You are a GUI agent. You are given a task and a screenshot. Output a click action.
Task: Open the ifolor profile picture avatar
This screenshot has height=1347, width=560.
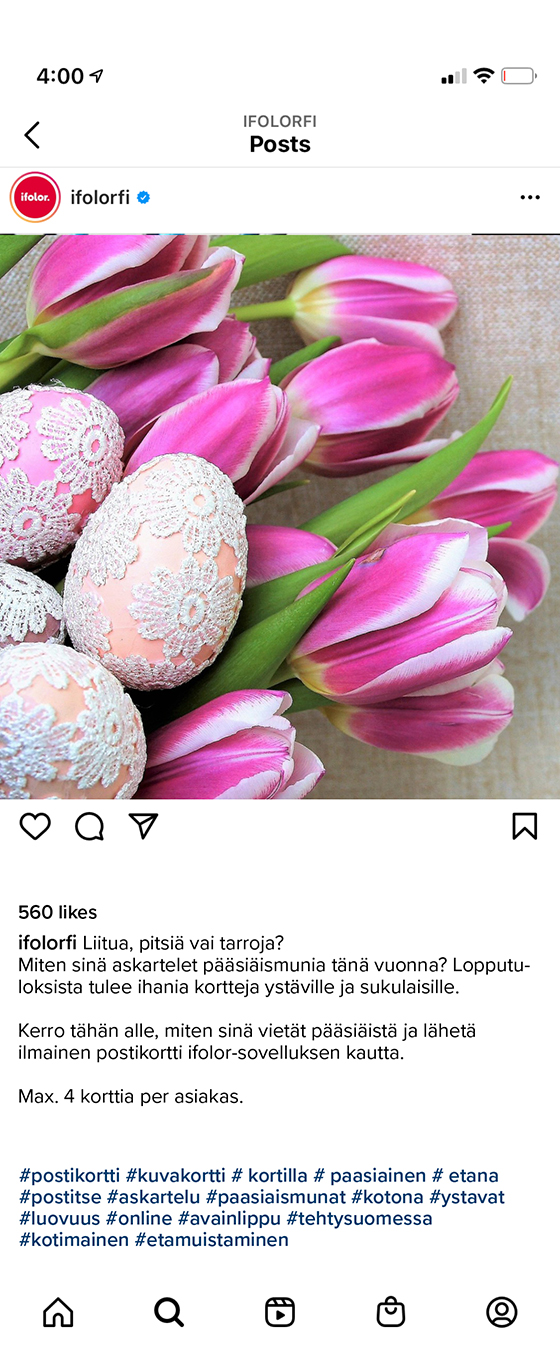[35, 197]
